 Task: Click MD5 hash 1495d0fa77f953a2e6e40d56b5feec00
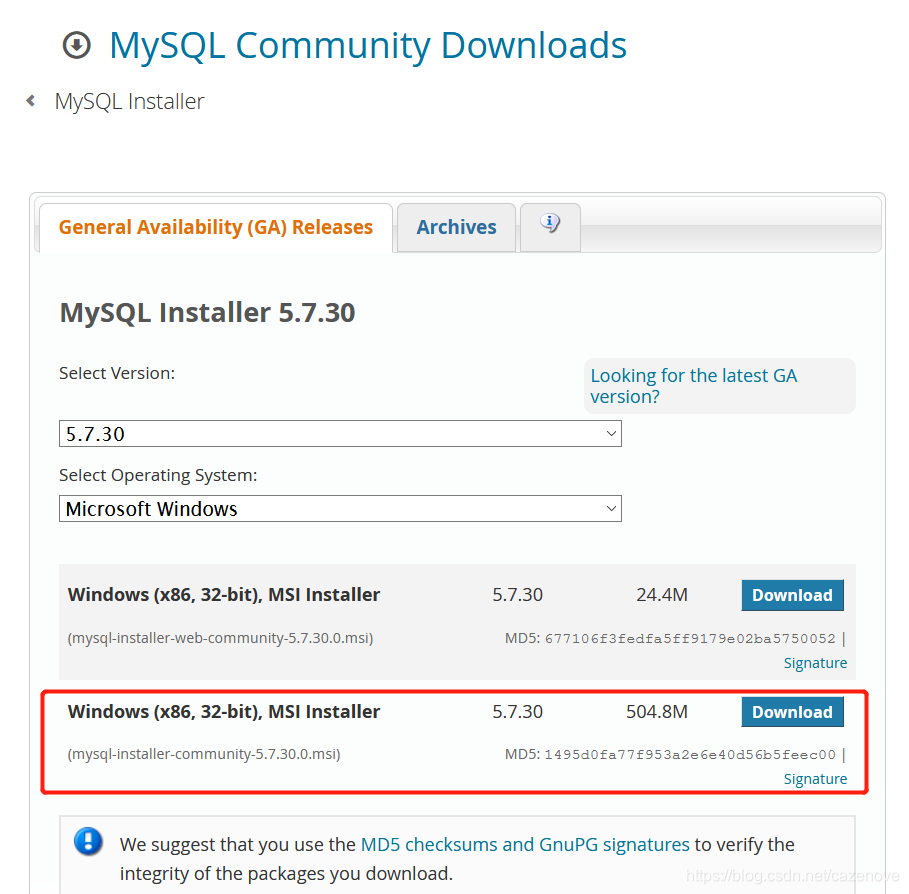(690, 755)
